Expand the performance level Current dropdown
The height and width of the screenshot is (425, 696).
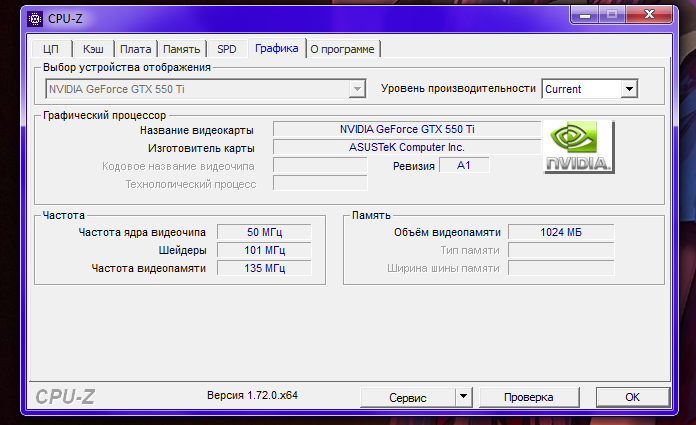click(x=589, y=89)
